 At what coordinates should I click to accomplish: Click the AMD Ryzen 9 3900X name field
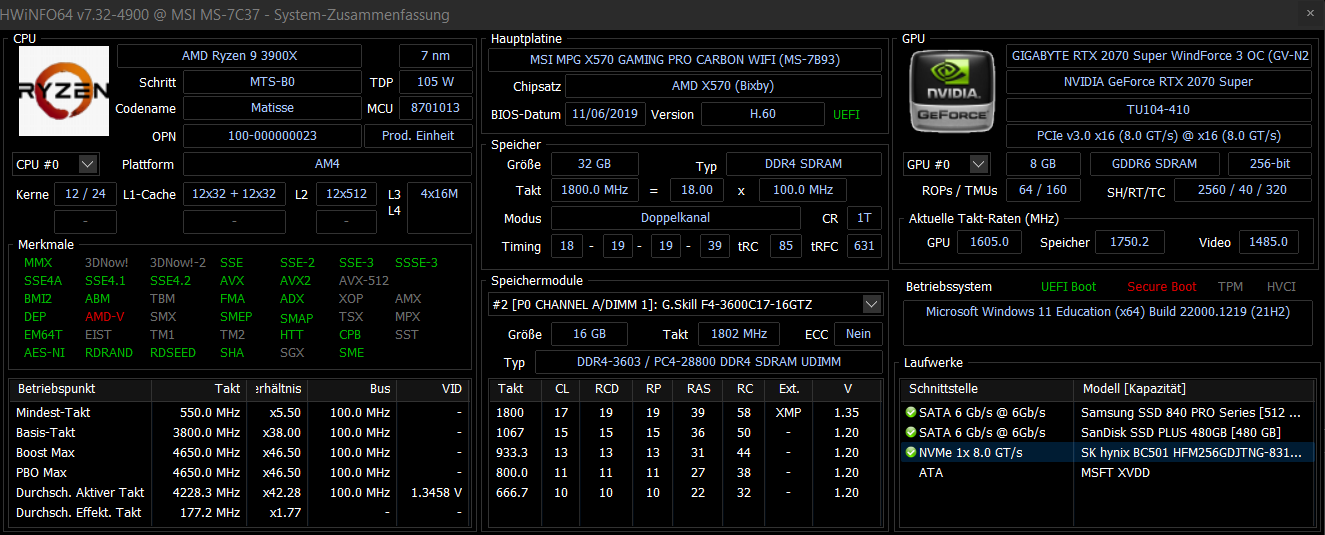pyautogui.click(x=254, y=55)
